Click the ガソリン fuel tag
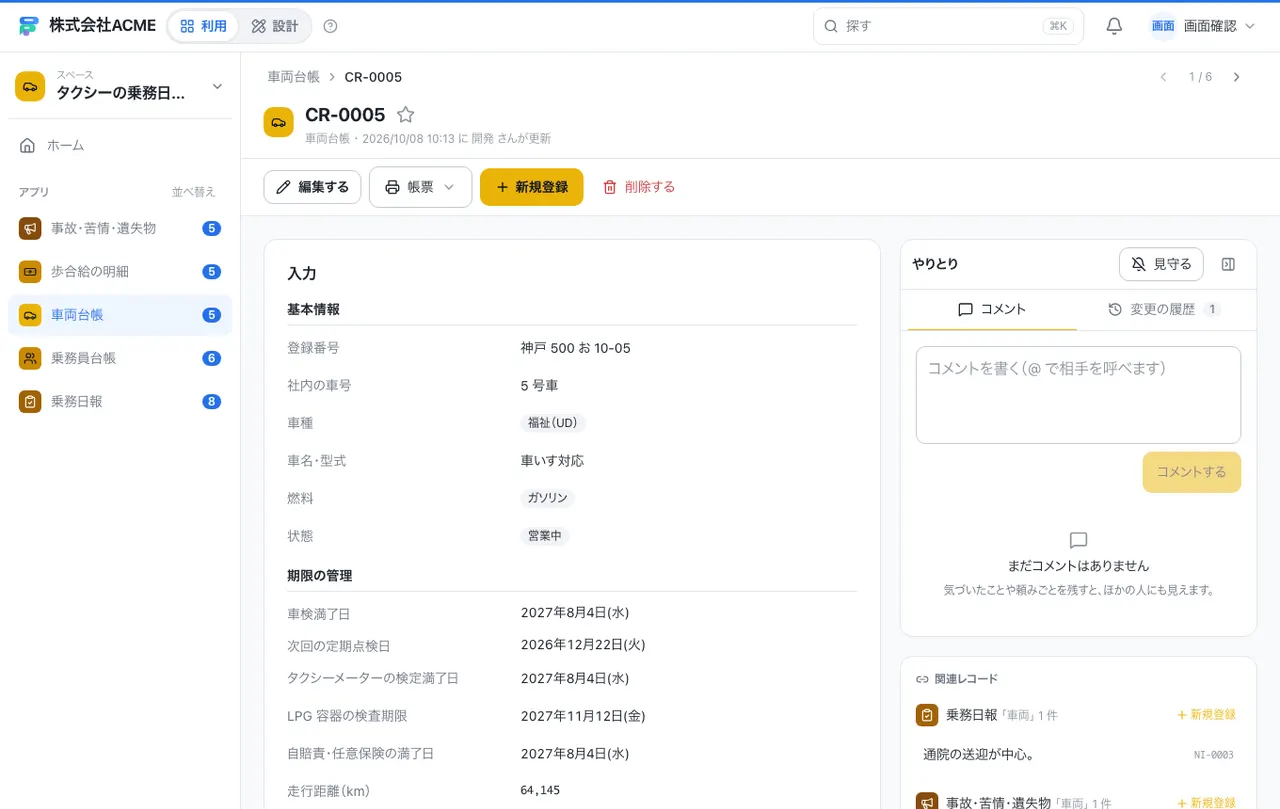1280x809 pixels. tap(547, 498)
